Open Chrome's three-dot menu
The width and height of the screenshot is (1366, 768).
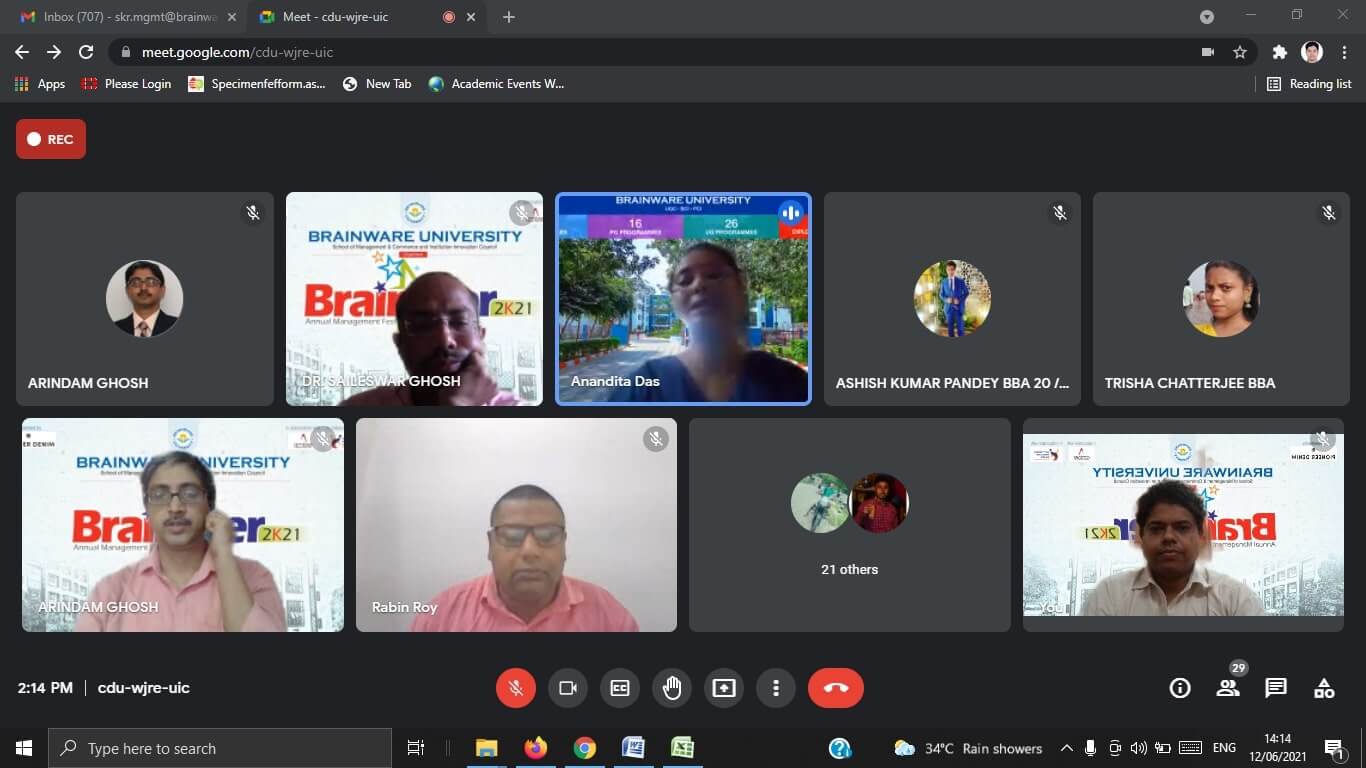1345,52
